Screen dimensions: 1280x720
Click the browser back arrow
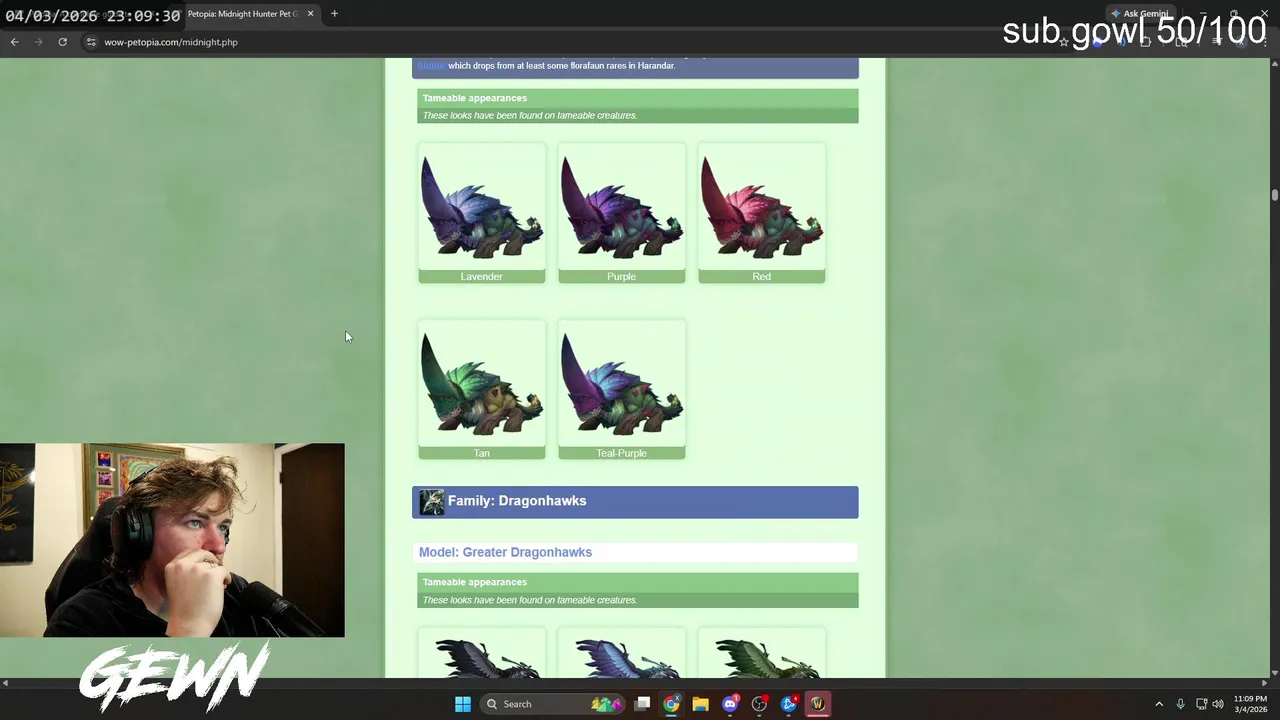coord(14,42)
